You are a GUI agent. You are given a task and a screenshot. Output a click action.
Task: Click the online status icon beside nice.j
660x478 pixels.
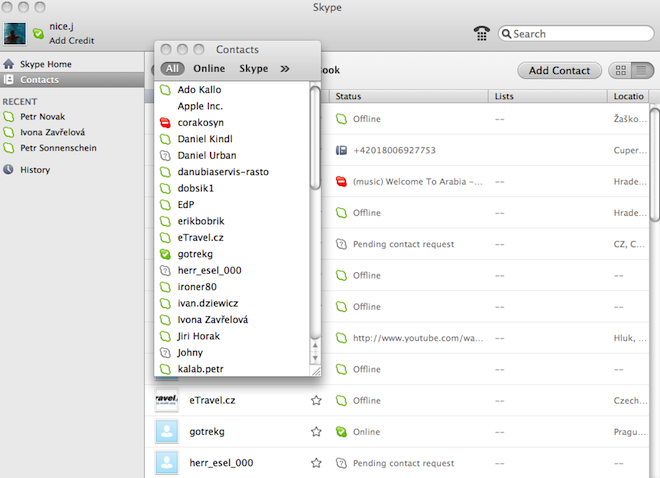click(x=38, y=33)
